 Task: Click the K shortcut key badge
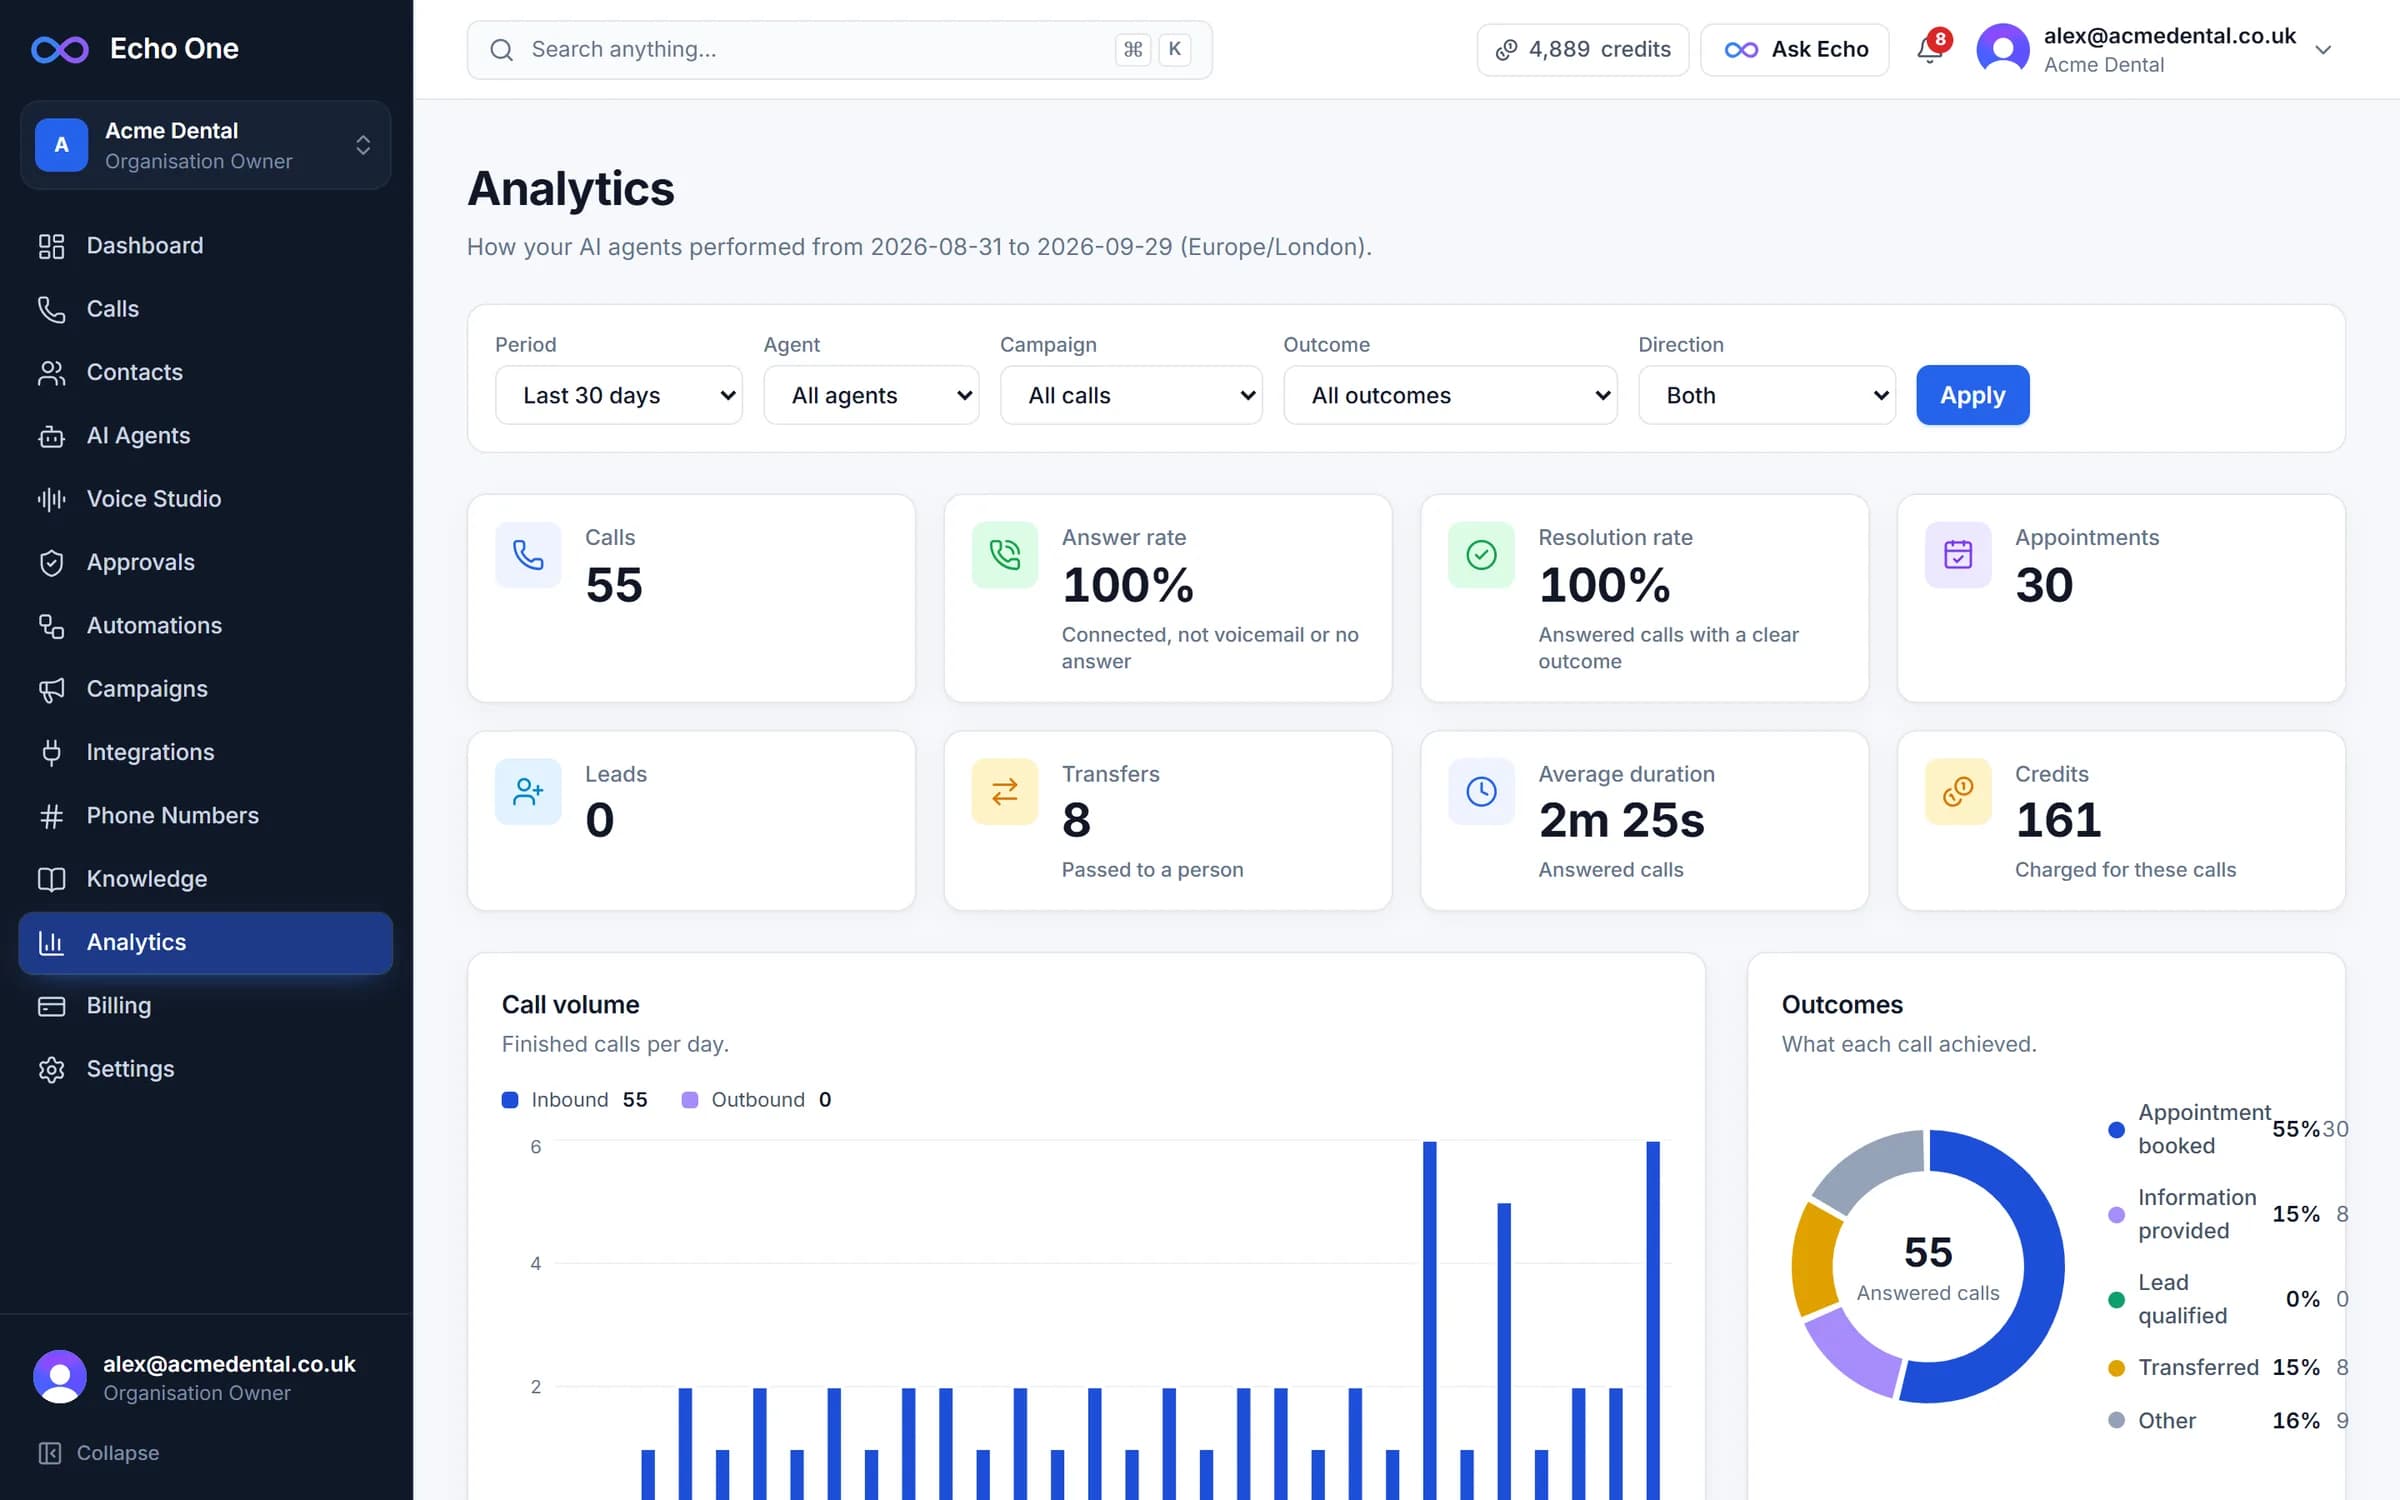[x=1174, y=49]
